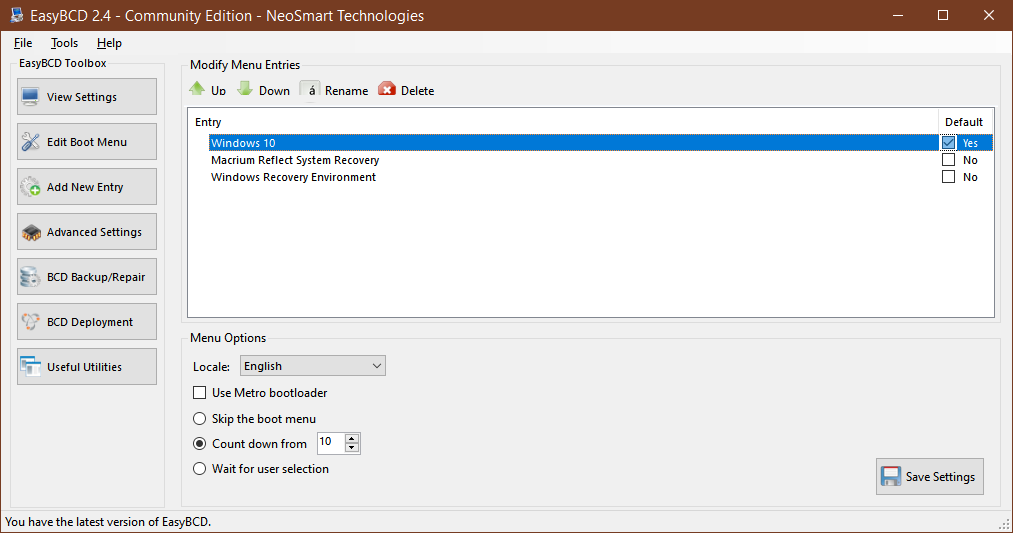Move selected entry Up
Image resolution: width=1013 pixels, height=533 pixels.
click(208, 90)
